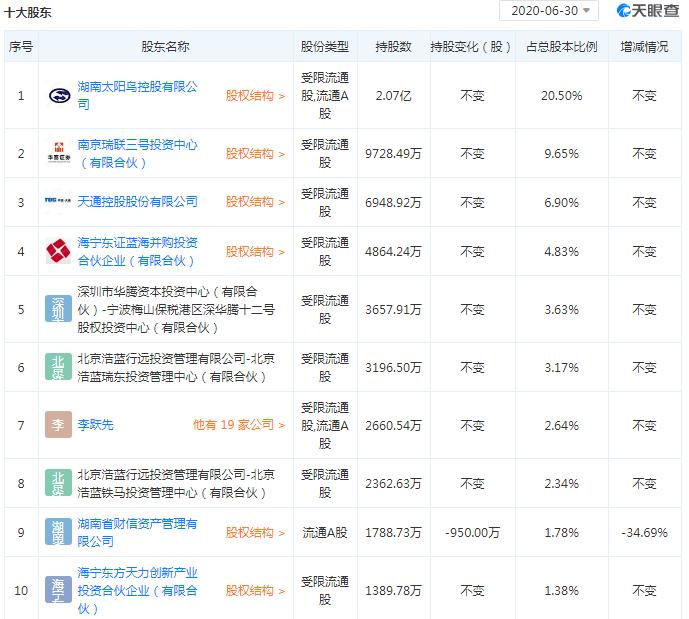Select the 1.78% ratio cell
This screenshot has width=689, height=619.
(562, 533)
